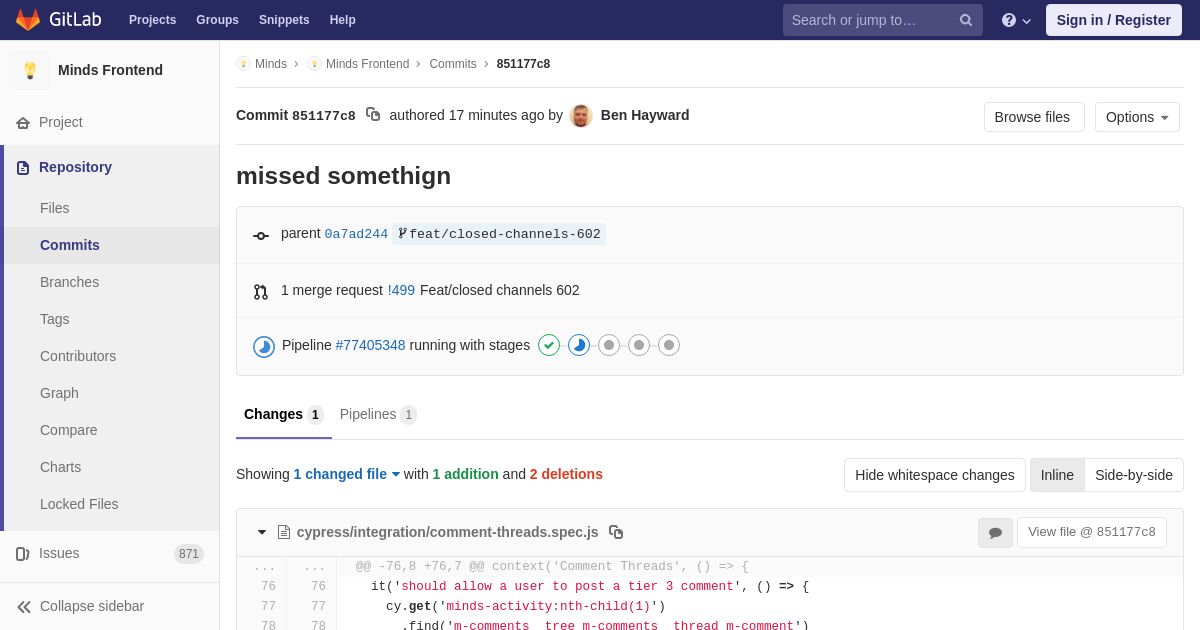Click the Minds Frontend project avatar

30,70
